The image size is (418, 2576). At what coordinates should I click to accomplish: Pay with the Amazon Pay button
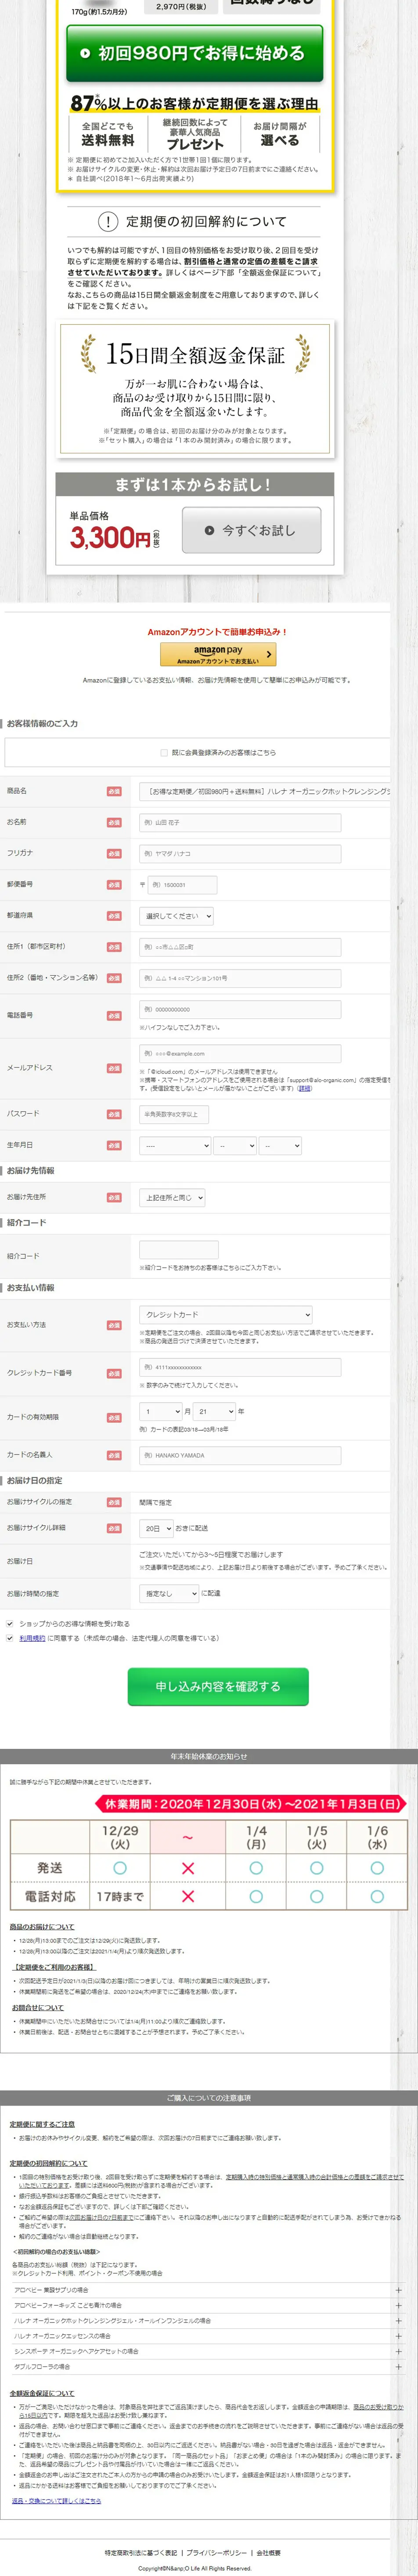coord(217,654)
